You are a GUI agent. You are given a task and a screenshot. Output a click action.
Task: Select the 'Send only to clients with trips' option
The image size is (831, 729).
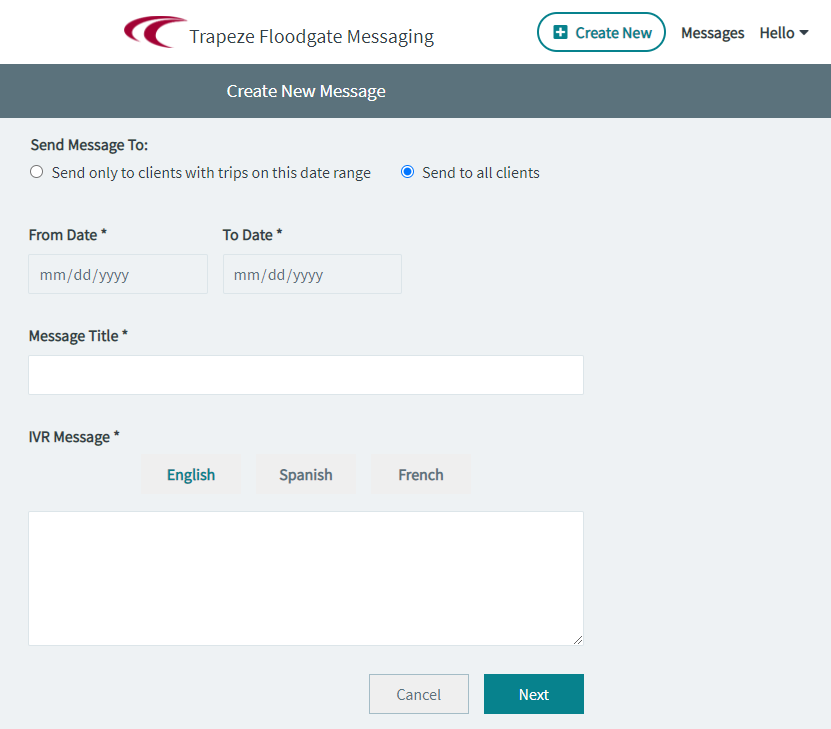tap(36, 171)
